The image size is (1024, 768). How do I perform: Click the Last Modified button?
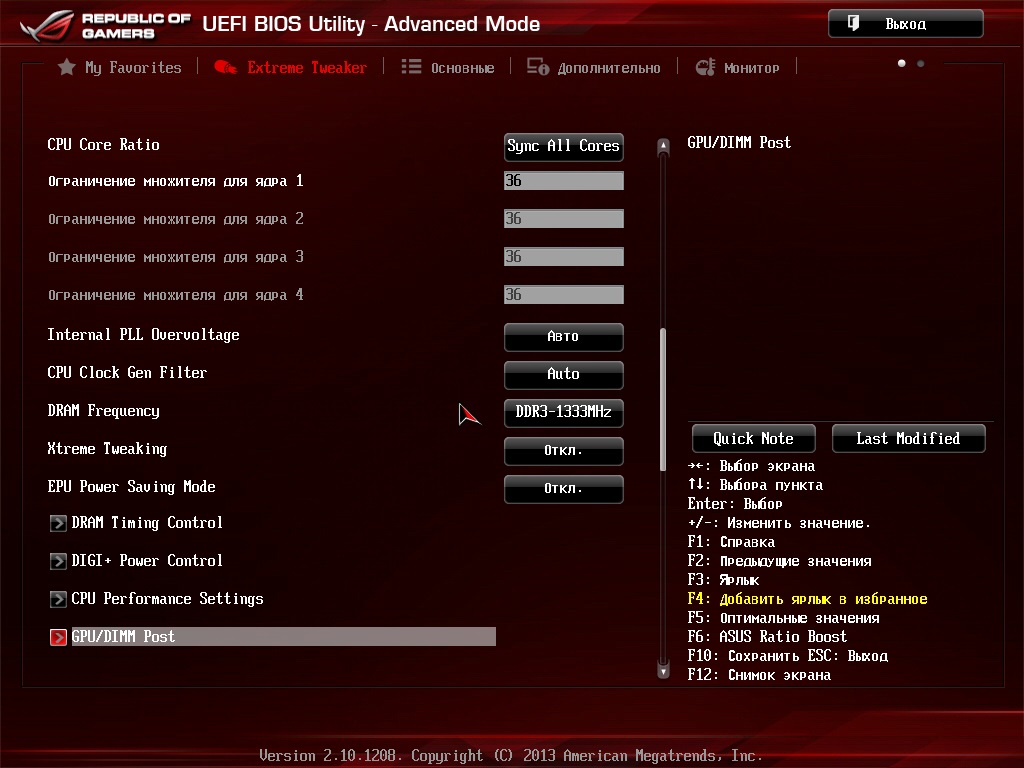click(x=908, y=438)
